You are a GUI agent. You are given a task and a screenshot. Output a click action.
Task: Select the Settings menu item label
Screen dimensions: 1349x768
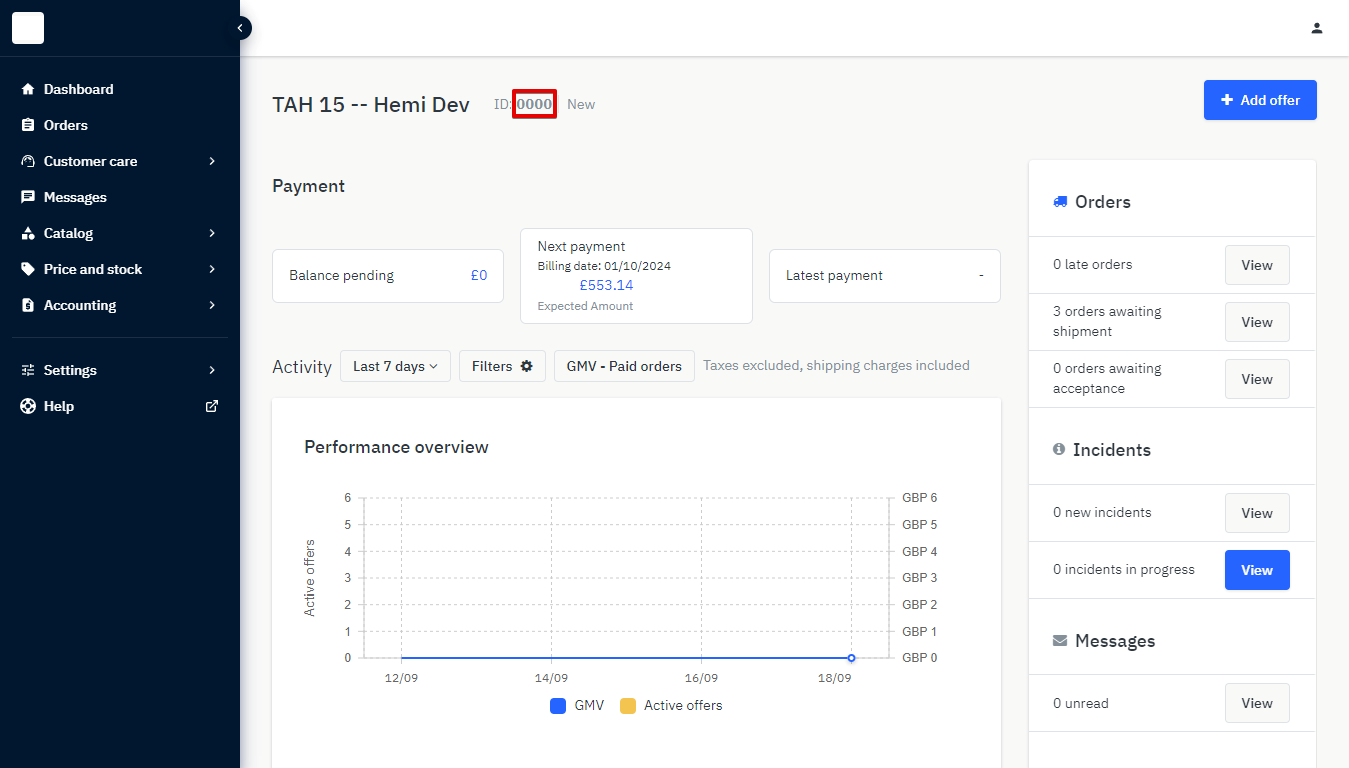[x=70, y=370]
